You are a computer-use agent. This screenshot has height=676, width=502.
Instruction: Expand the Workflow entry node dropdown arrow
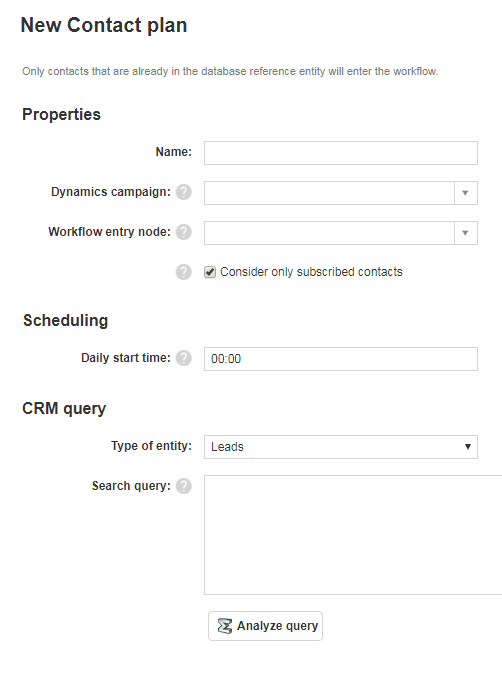(x=465, y=233)
